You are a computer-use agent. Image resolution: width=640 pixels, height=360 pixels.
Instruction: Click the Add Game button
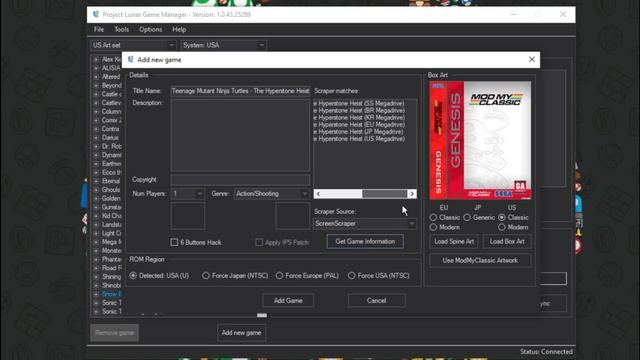tap(288, 301)
